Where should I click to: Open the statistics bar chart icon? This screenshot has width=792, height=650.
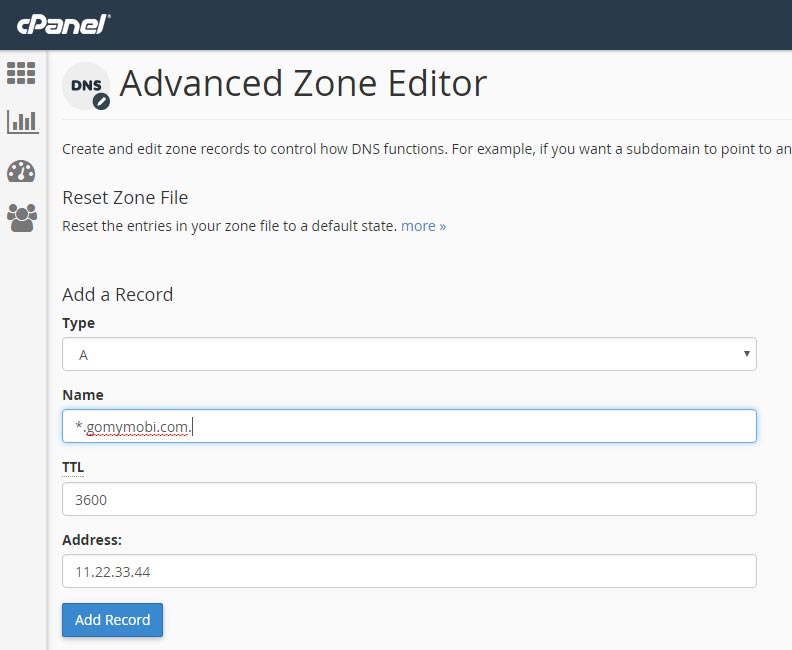pos(22,122)
